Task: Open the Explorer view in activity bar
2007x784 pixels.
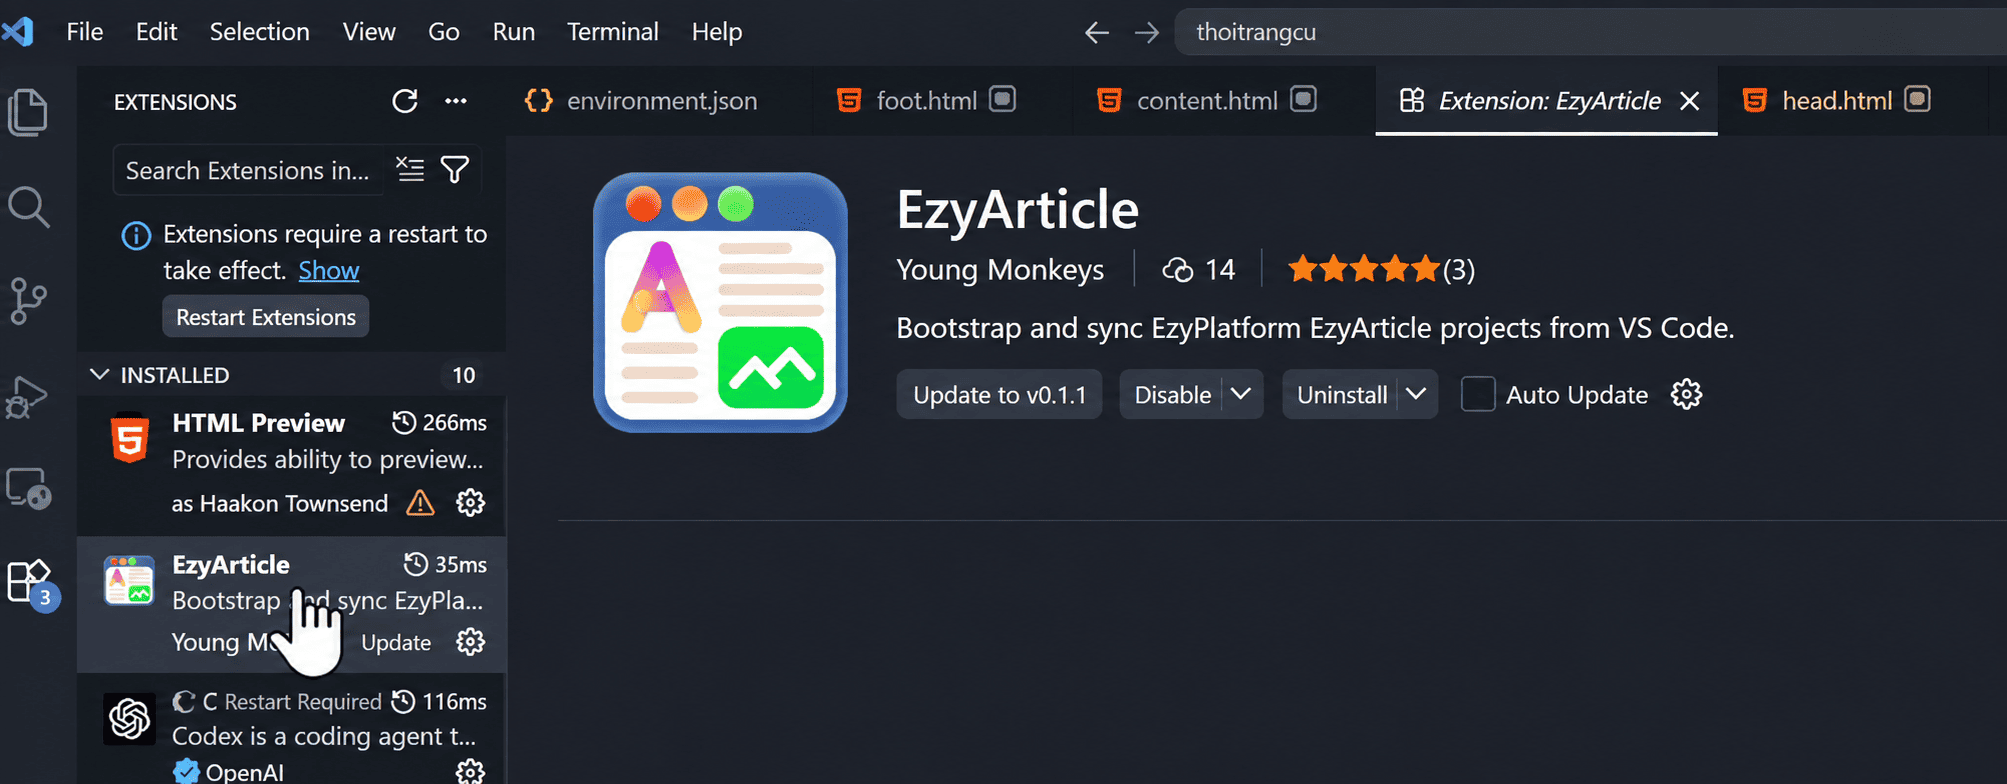Action: [x=28, y=112]
